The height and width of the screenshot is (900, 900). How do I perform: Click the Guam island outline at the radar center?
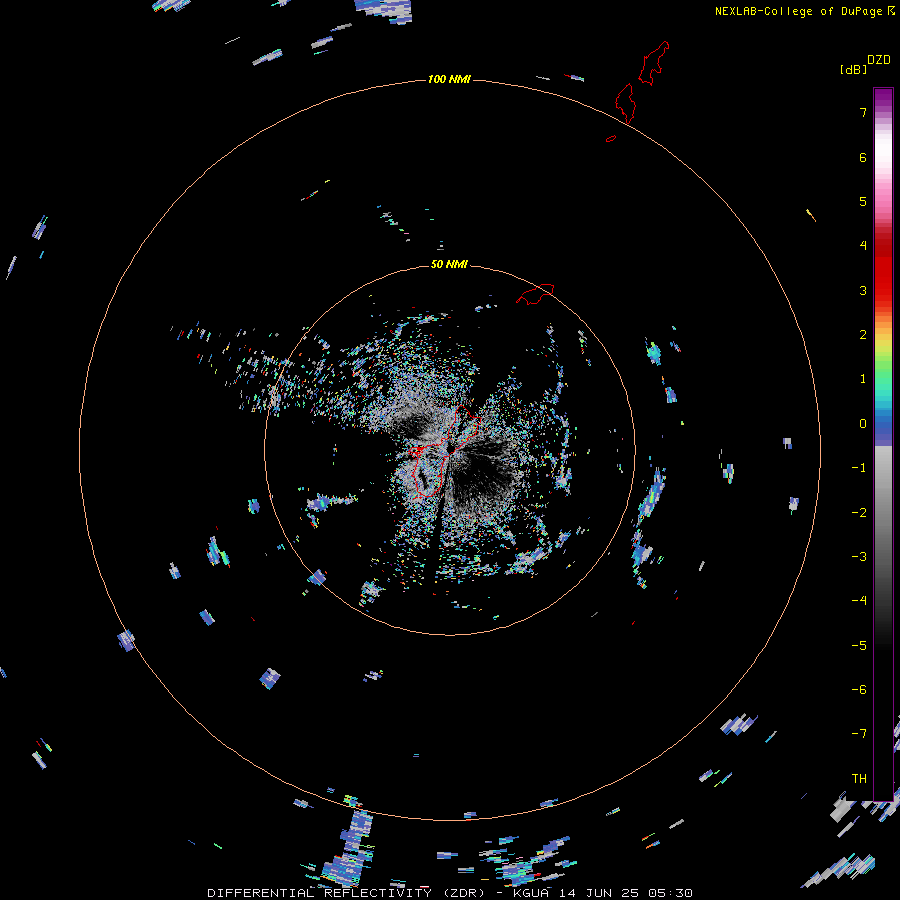click(x=445, y=451)
